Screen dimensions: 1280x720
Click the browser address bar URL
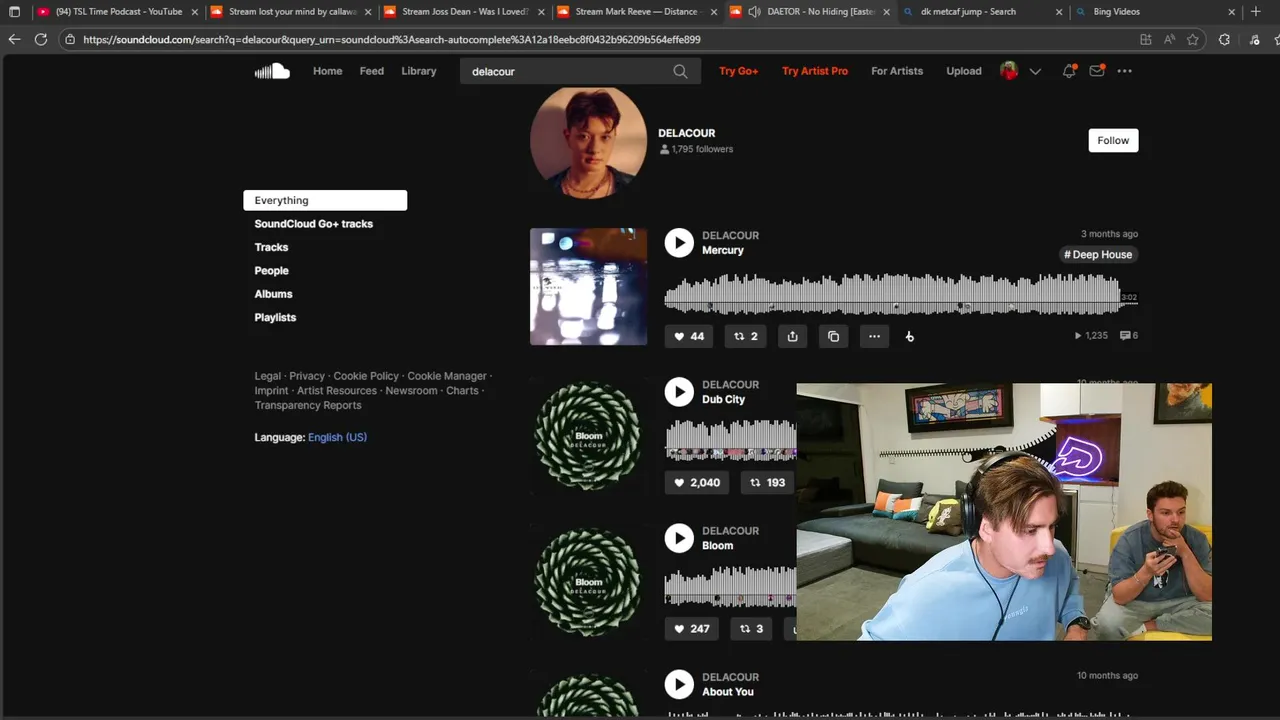(x=391, y=39)
